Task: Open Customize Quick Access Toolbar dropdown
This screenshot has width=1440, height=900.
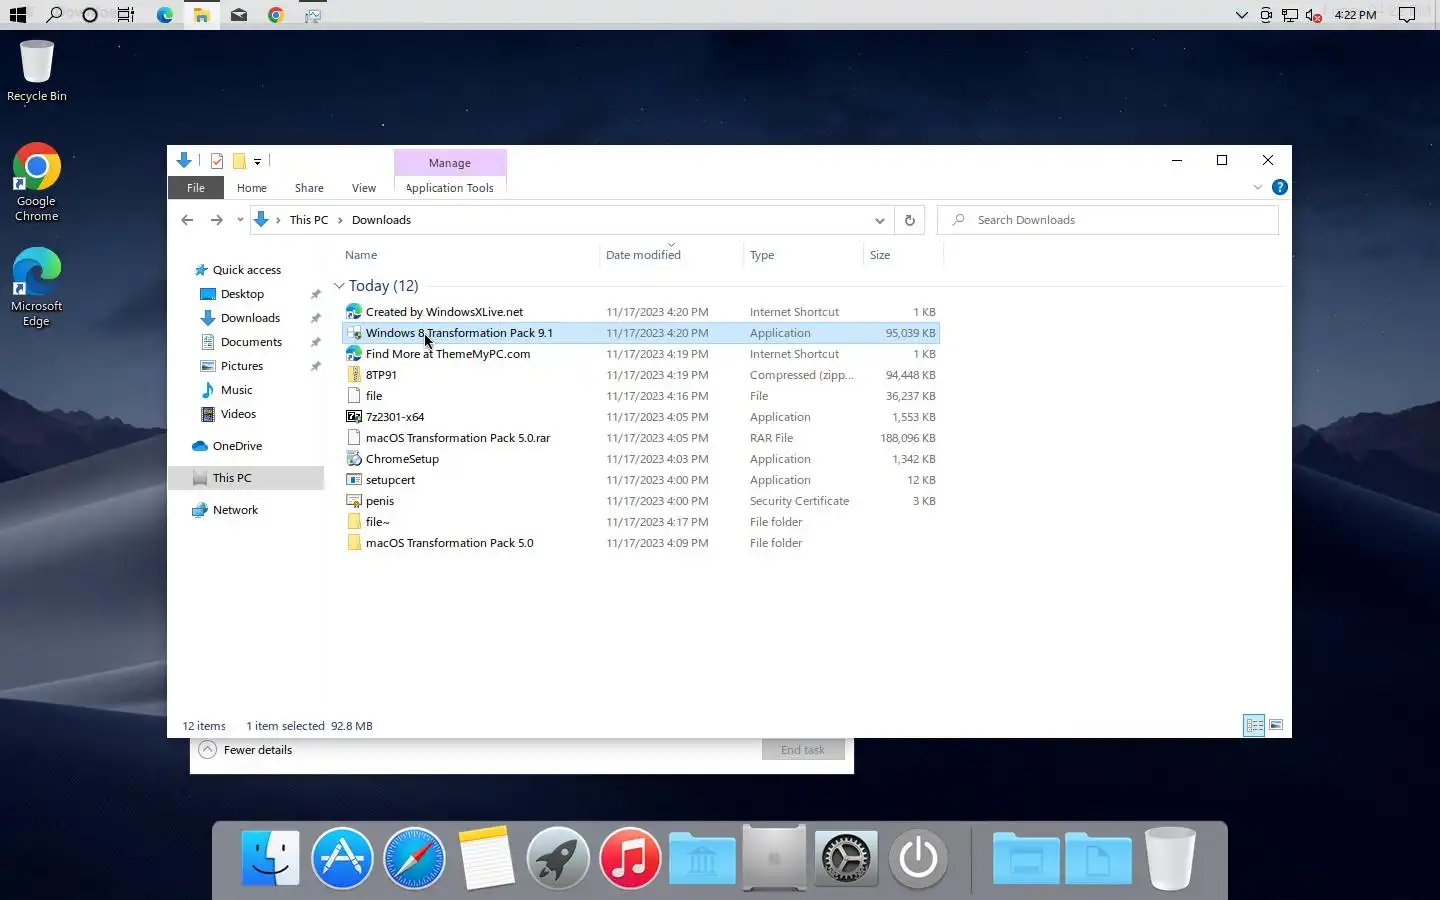Action: [257, 161]
